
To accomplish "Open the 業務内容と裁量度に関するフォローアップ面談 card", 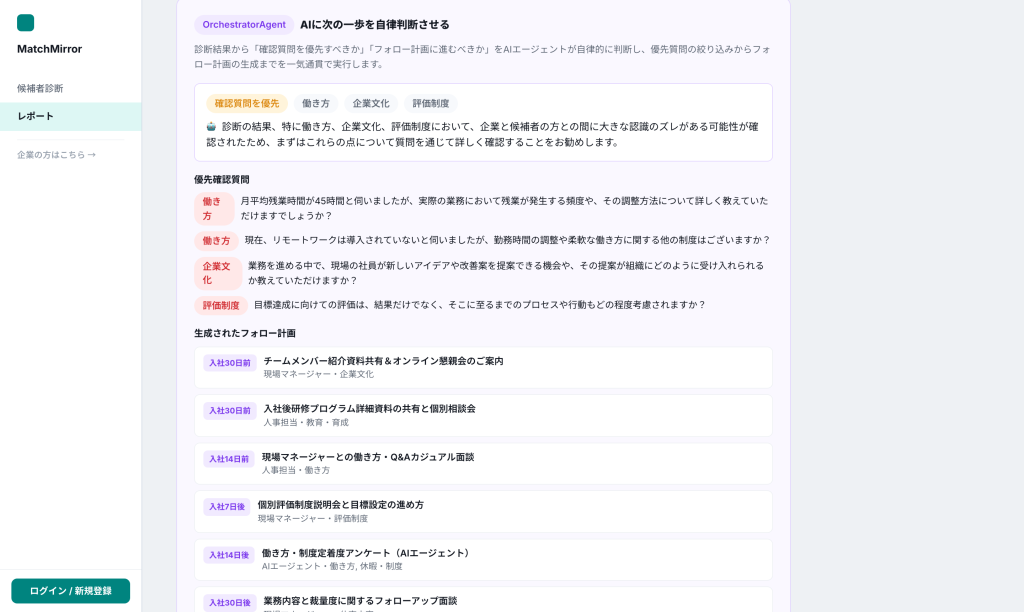I will (x=483, y=600).
